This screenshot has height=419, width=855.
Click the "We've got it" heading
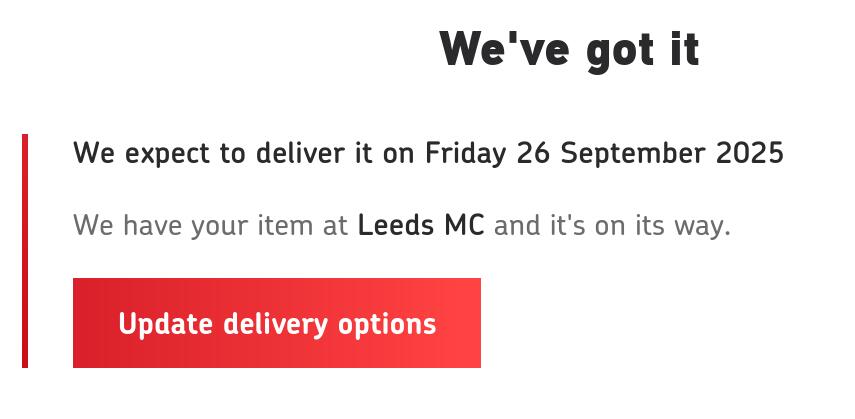point(569,49)
